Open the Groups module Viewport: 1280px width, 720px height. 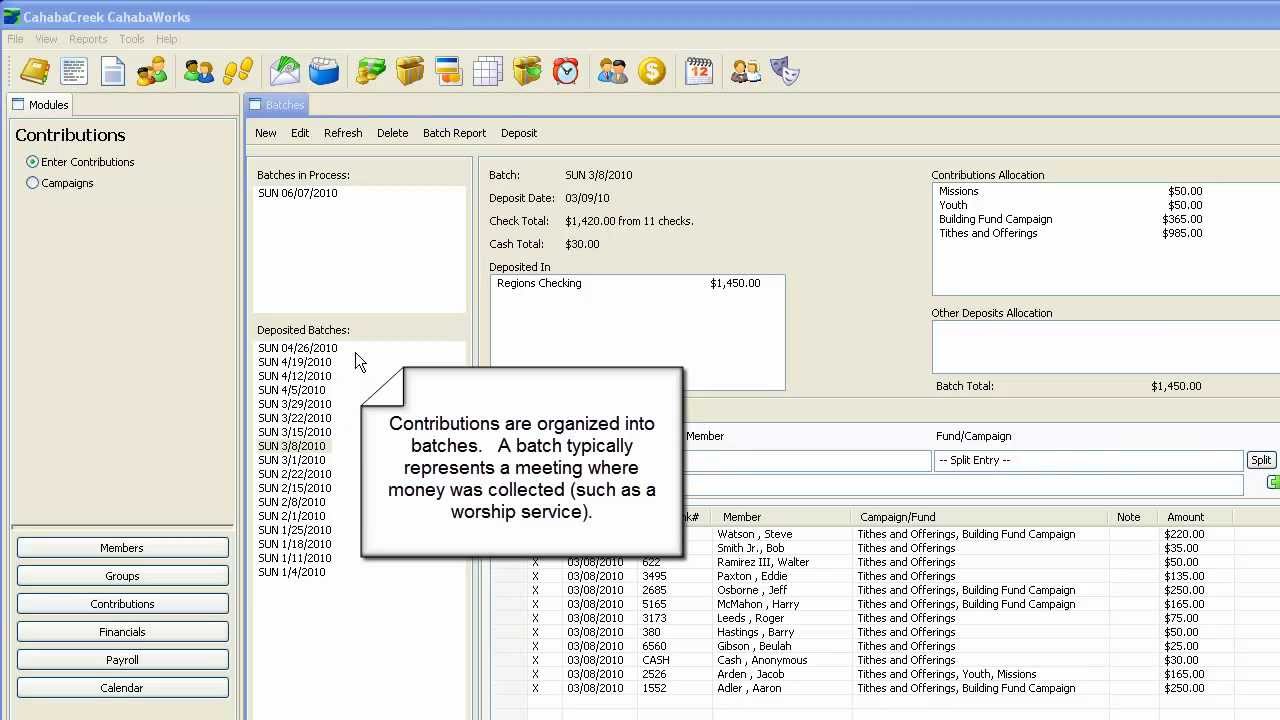click(x=122, y=576)
